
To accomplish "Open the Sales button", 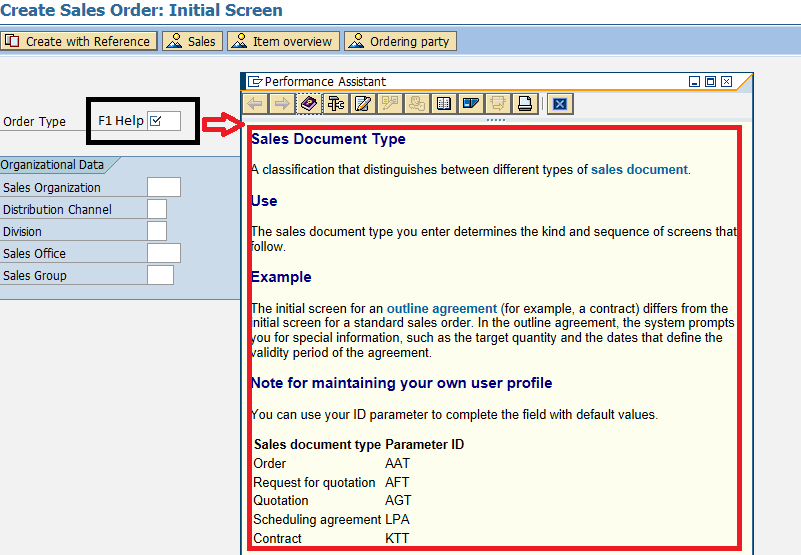I will pos(193,41).
